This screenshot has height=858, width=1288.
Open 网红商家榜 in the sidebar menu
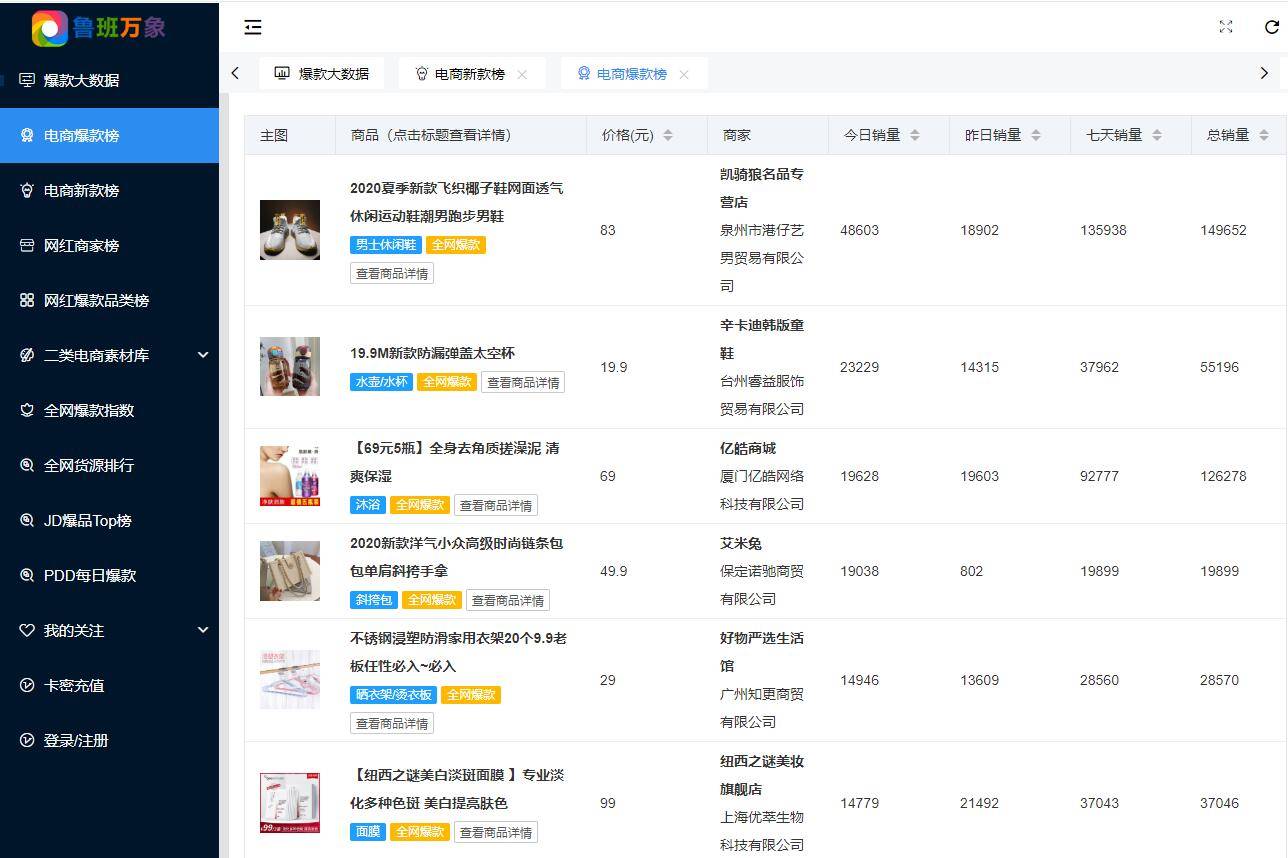pos(109,245)
